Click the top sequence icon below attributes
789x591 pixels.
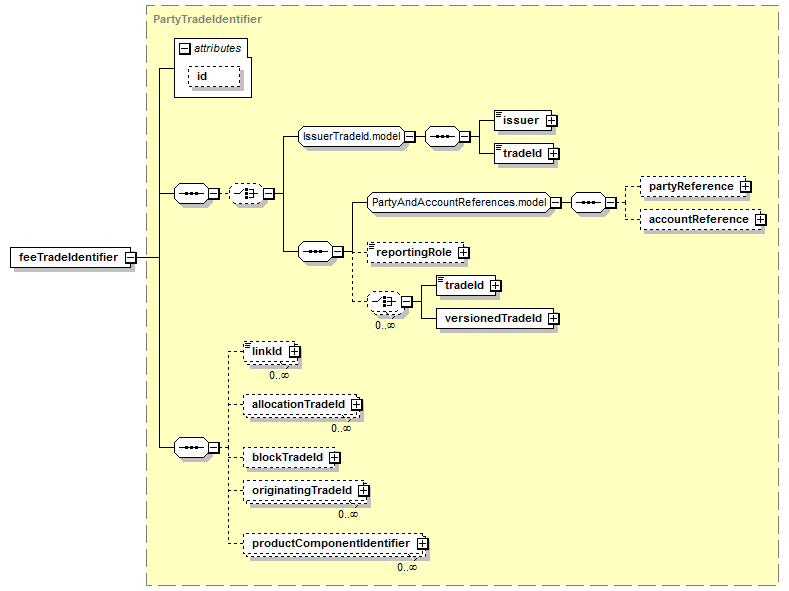191,194
